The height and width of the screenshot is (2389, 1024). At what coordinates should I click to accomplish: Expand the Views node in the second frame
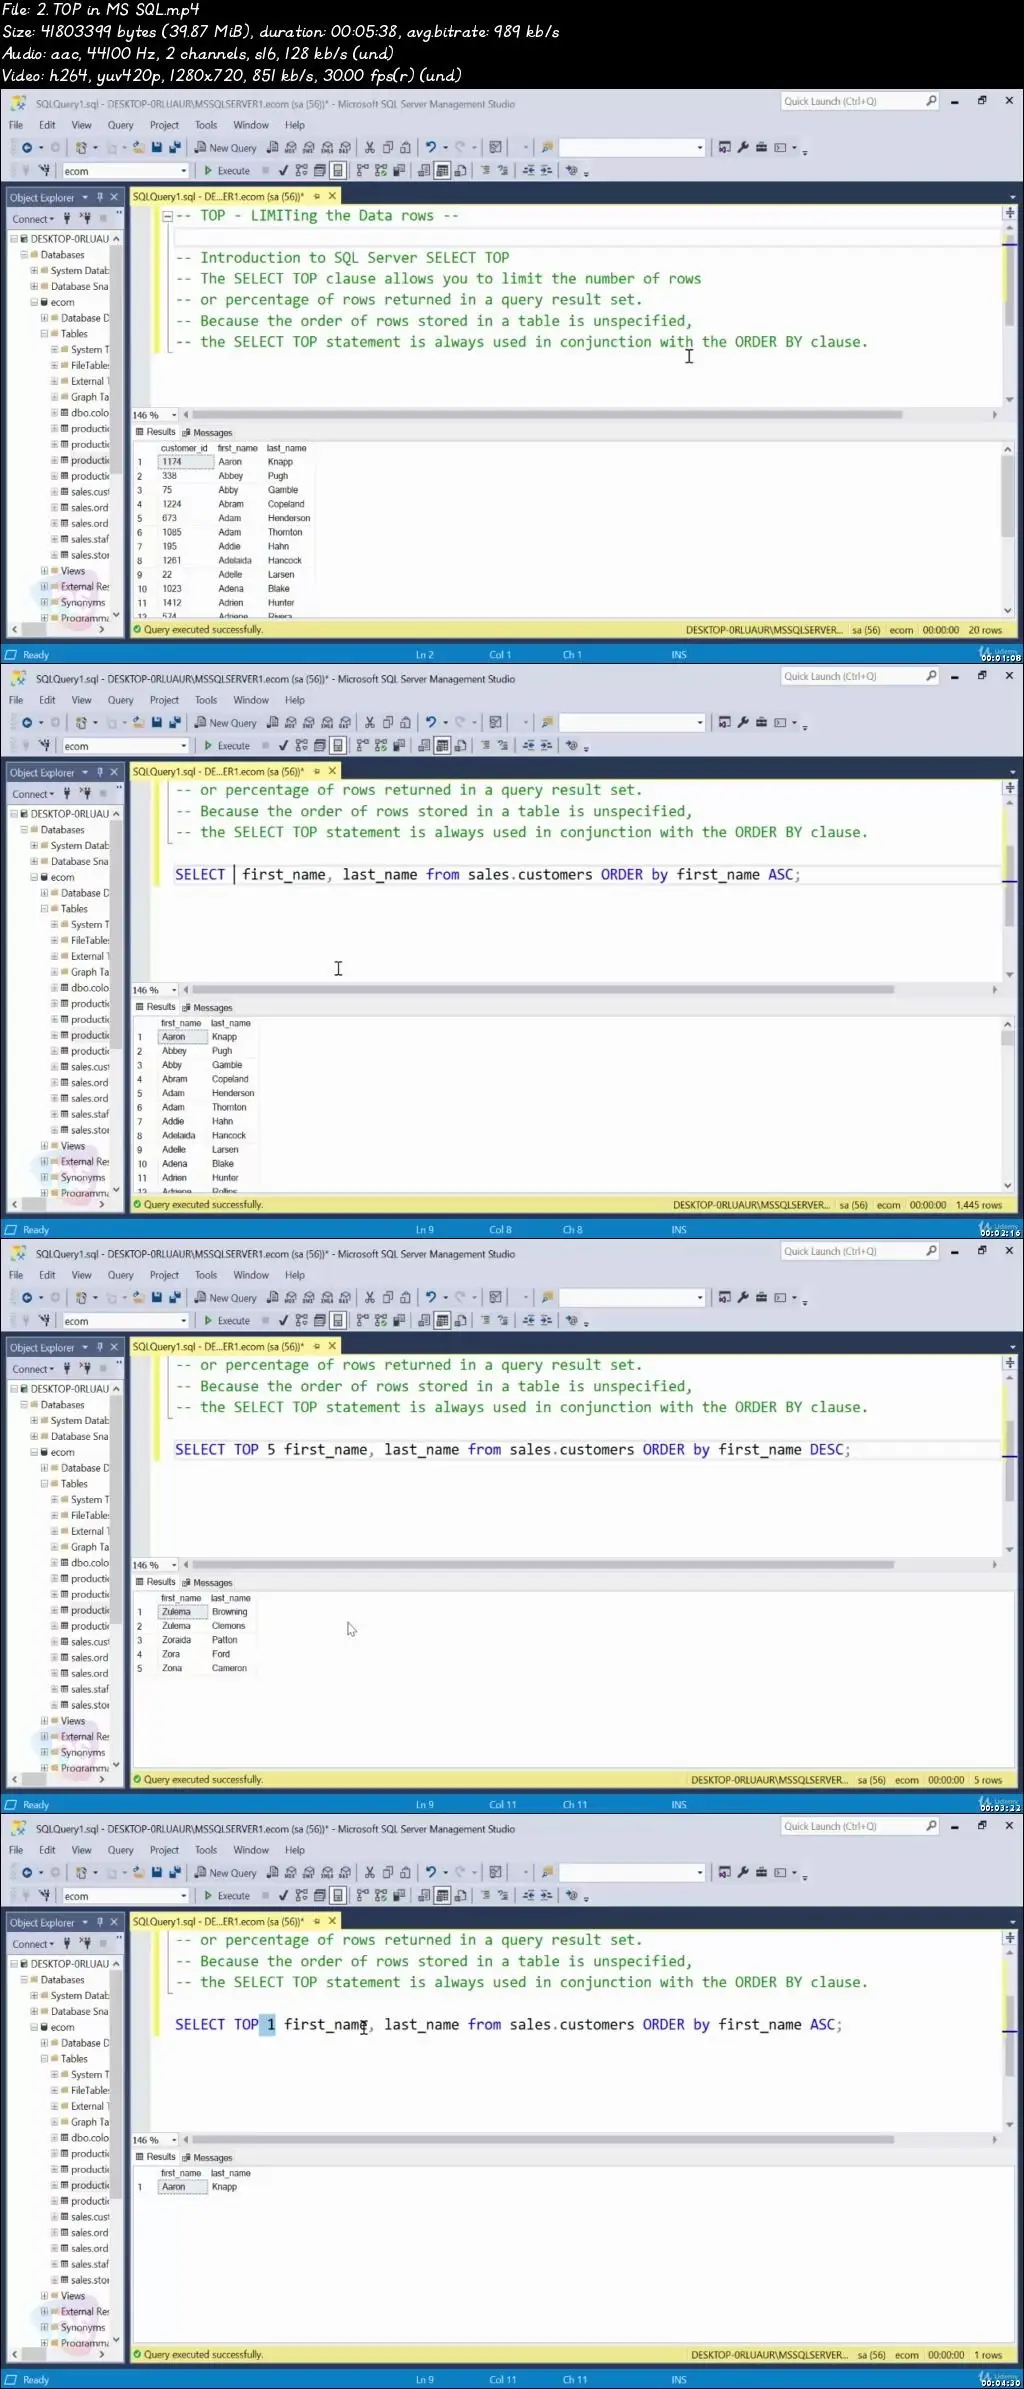[x=44, y=1146]
